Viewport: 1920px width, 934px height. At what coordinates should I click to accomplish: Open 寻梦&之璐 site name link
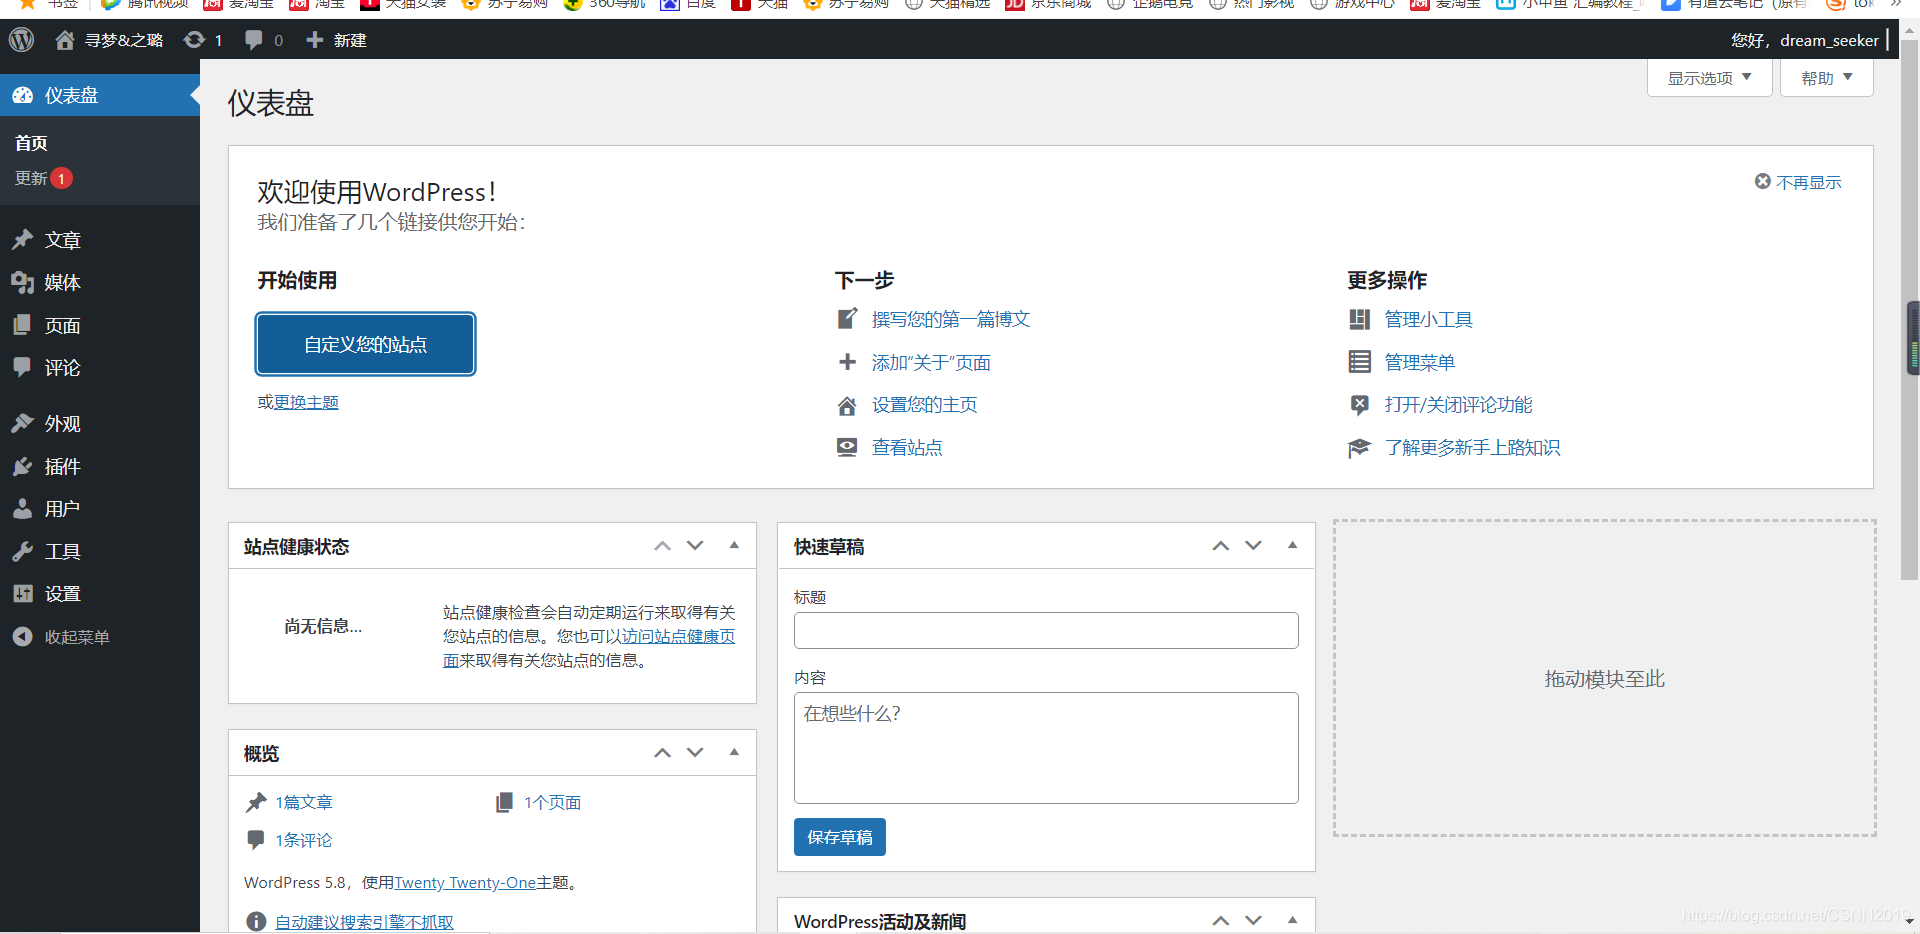click(x=123, y=40)
